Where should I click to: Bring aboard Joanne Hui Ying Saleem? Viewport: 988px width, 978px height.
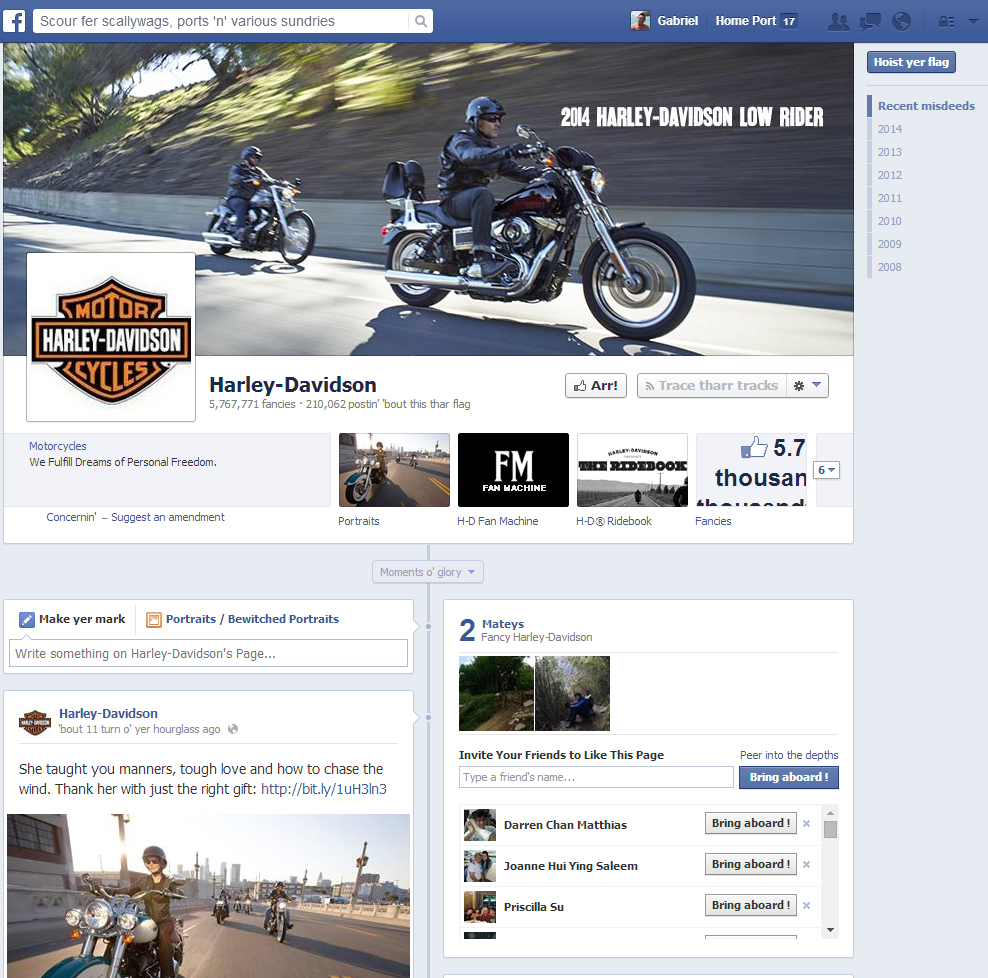click(750, 864)
